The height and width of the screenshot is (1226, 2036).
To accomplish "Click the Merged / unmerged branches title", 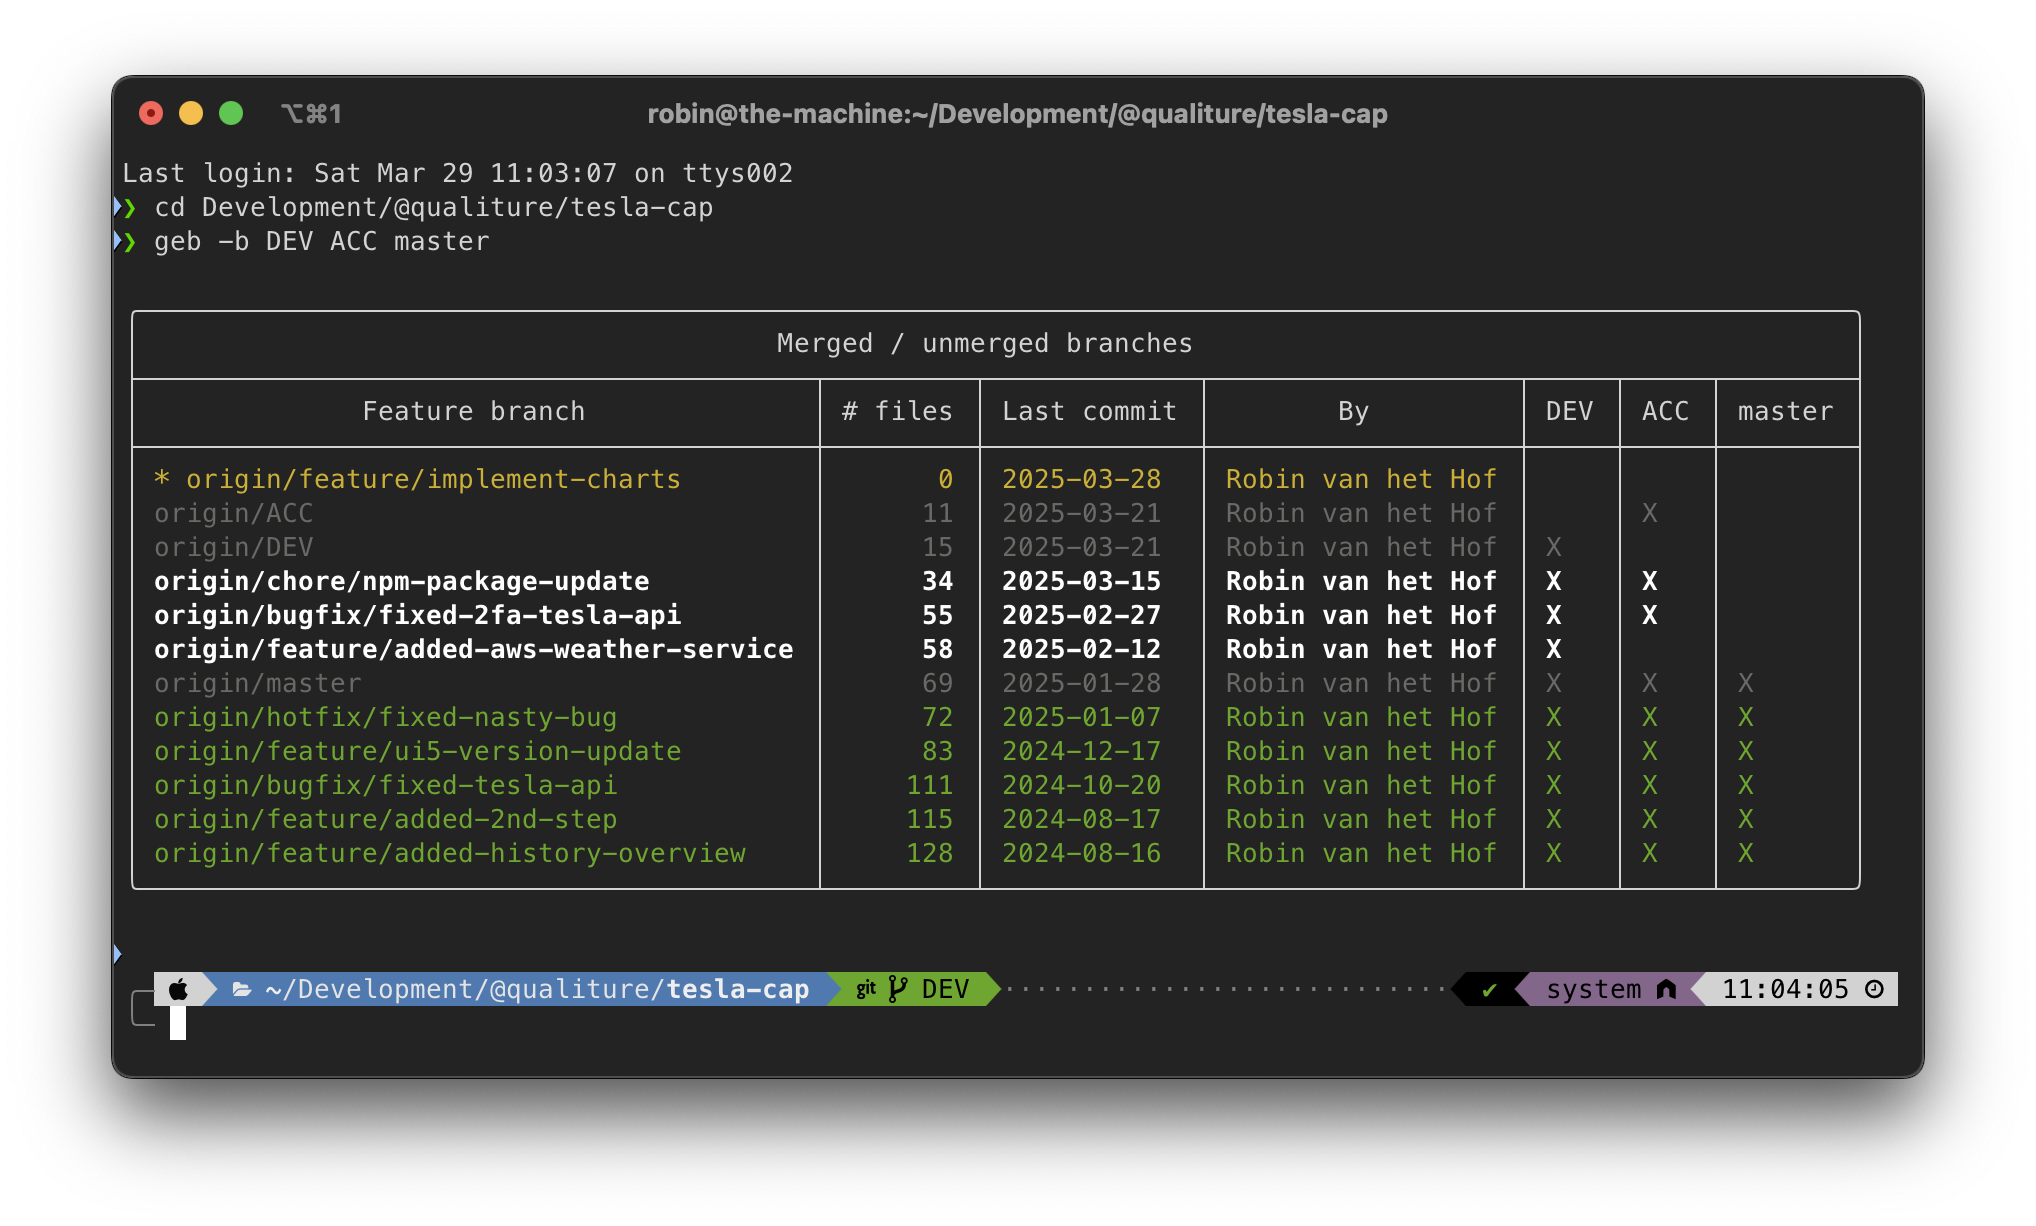I will tap(985, 343).
